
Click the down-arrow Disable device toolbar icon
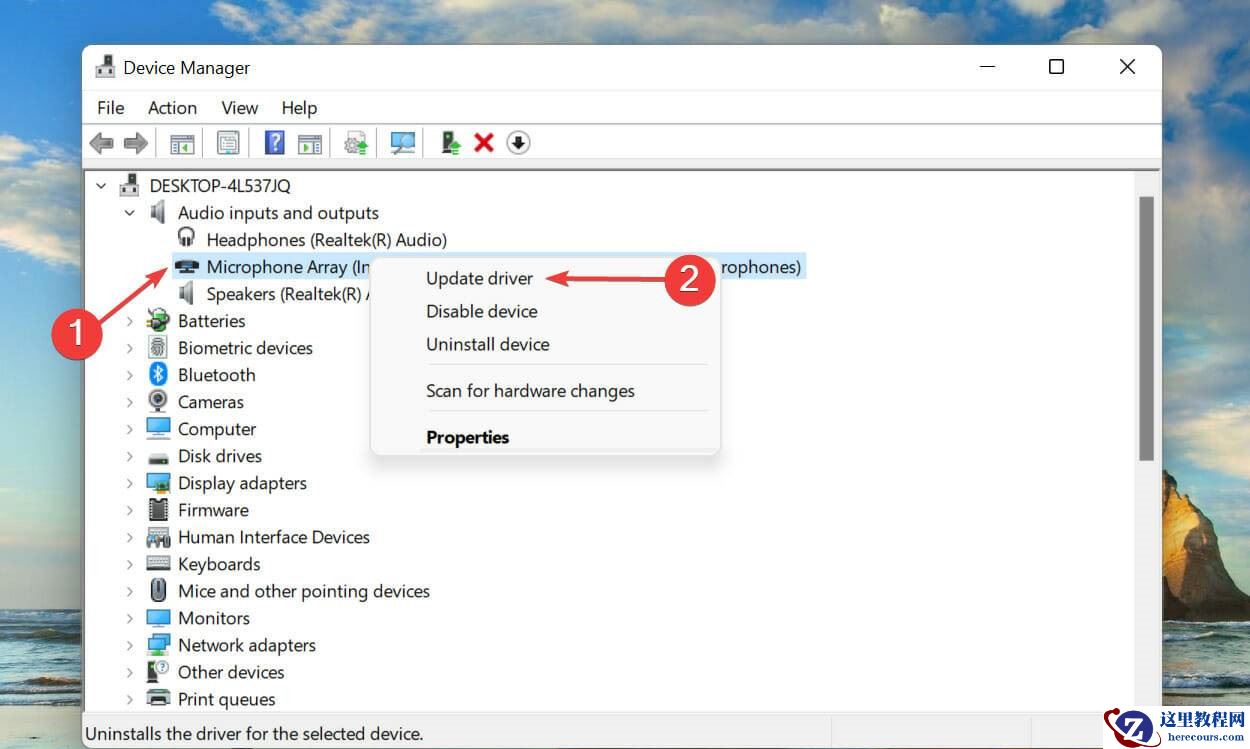pyautogui.click(x=517, y=144)
